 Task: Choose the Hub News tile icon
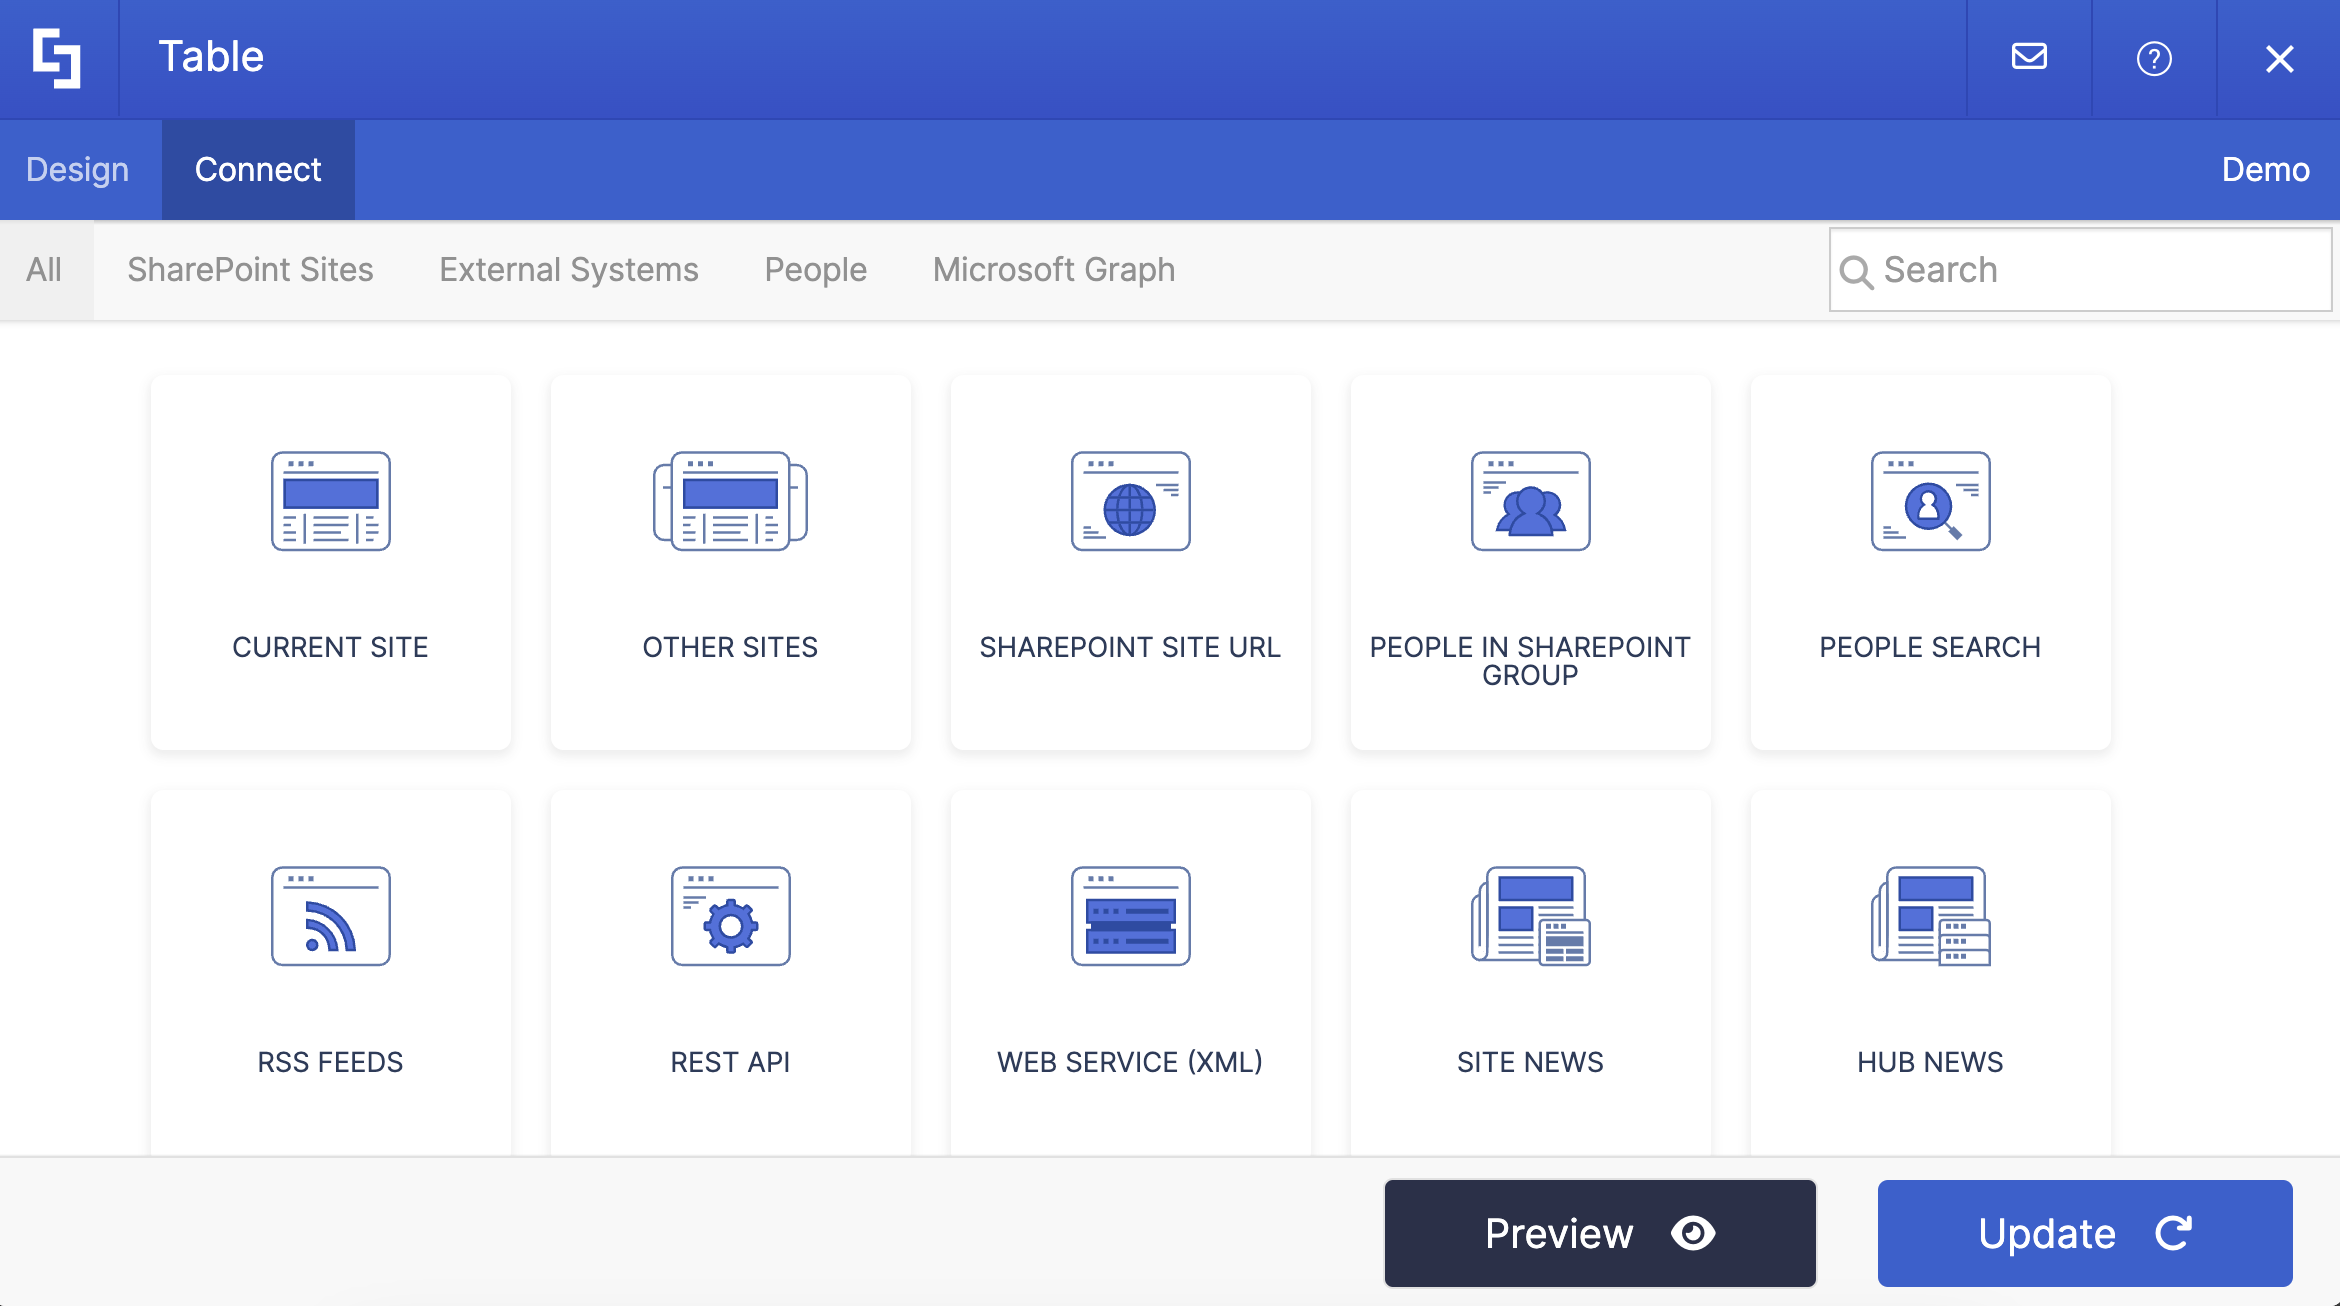pos(1930,916)
